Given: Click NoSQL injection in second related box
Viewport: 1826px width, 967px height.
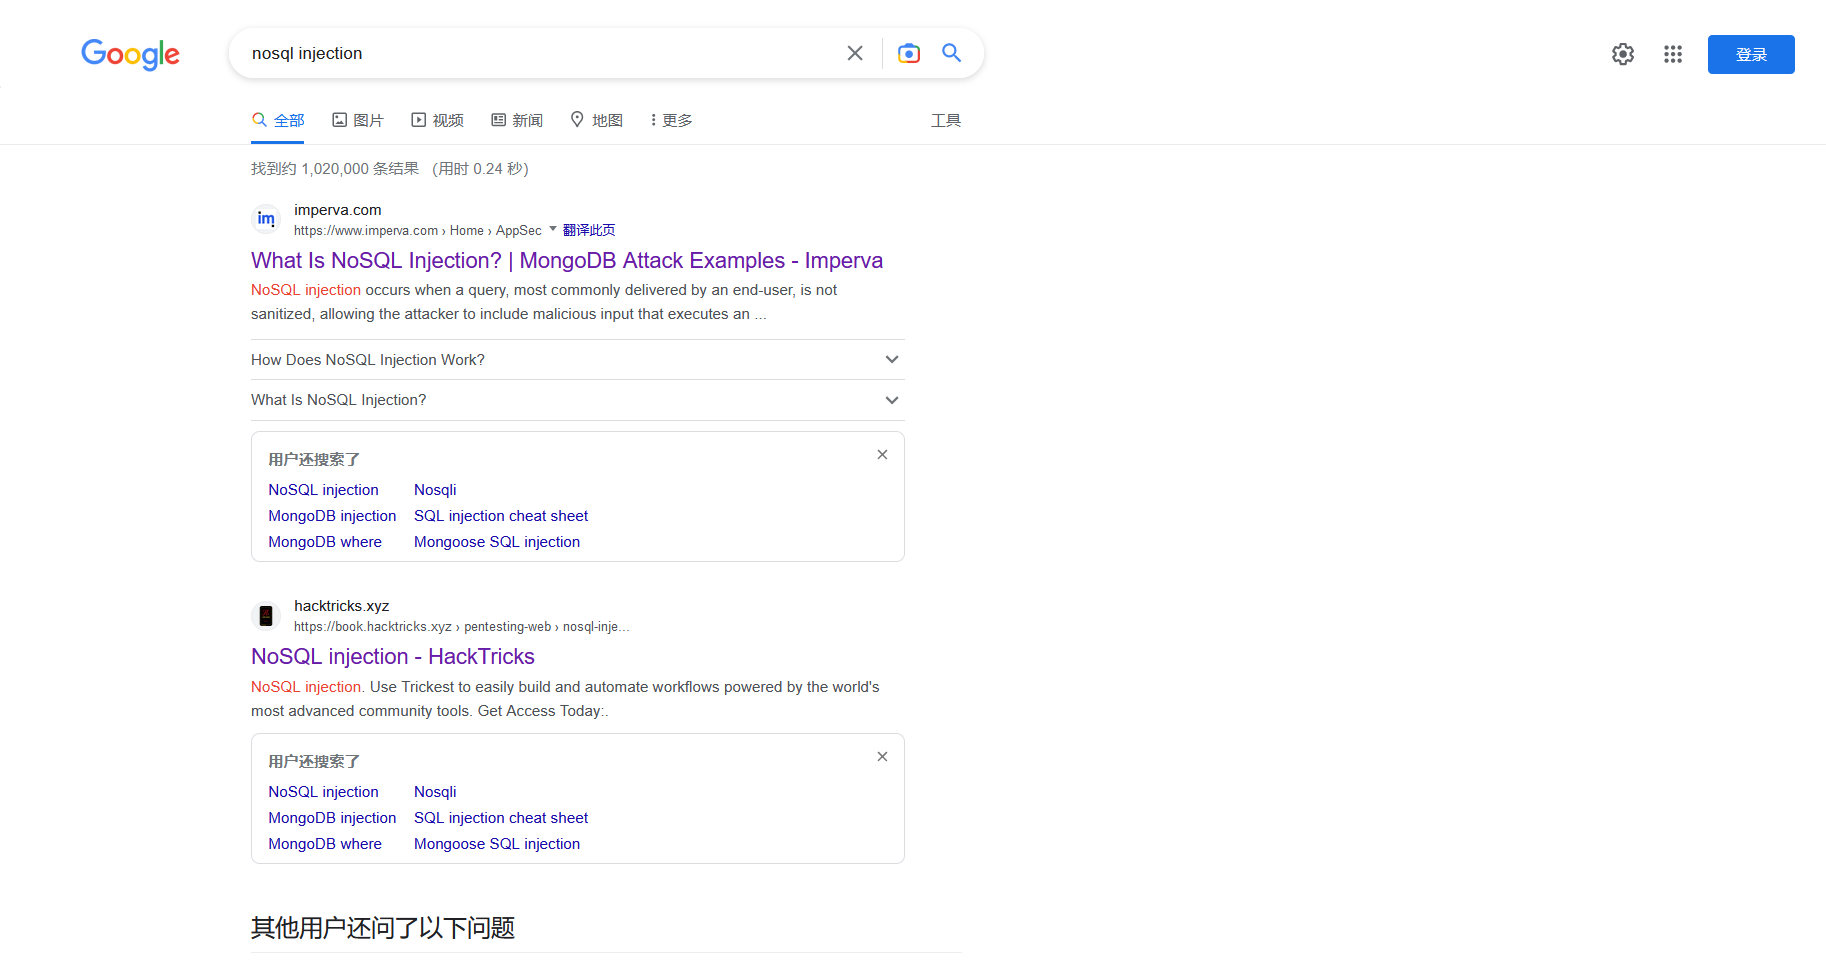Looking at the screenshot, I should coord(323,792).
